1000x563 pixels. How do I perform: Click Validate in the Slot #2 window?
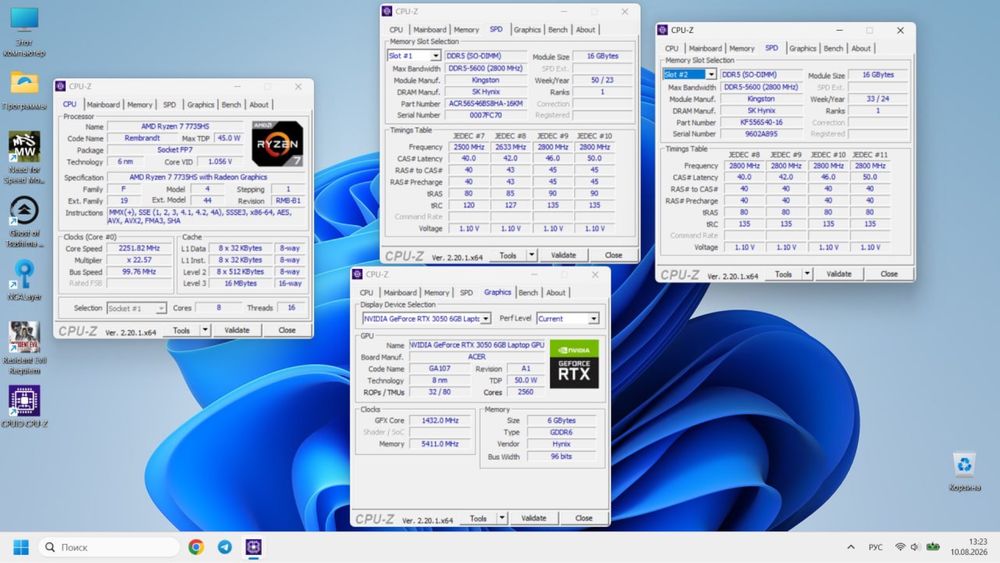click(x=839, y=274)
